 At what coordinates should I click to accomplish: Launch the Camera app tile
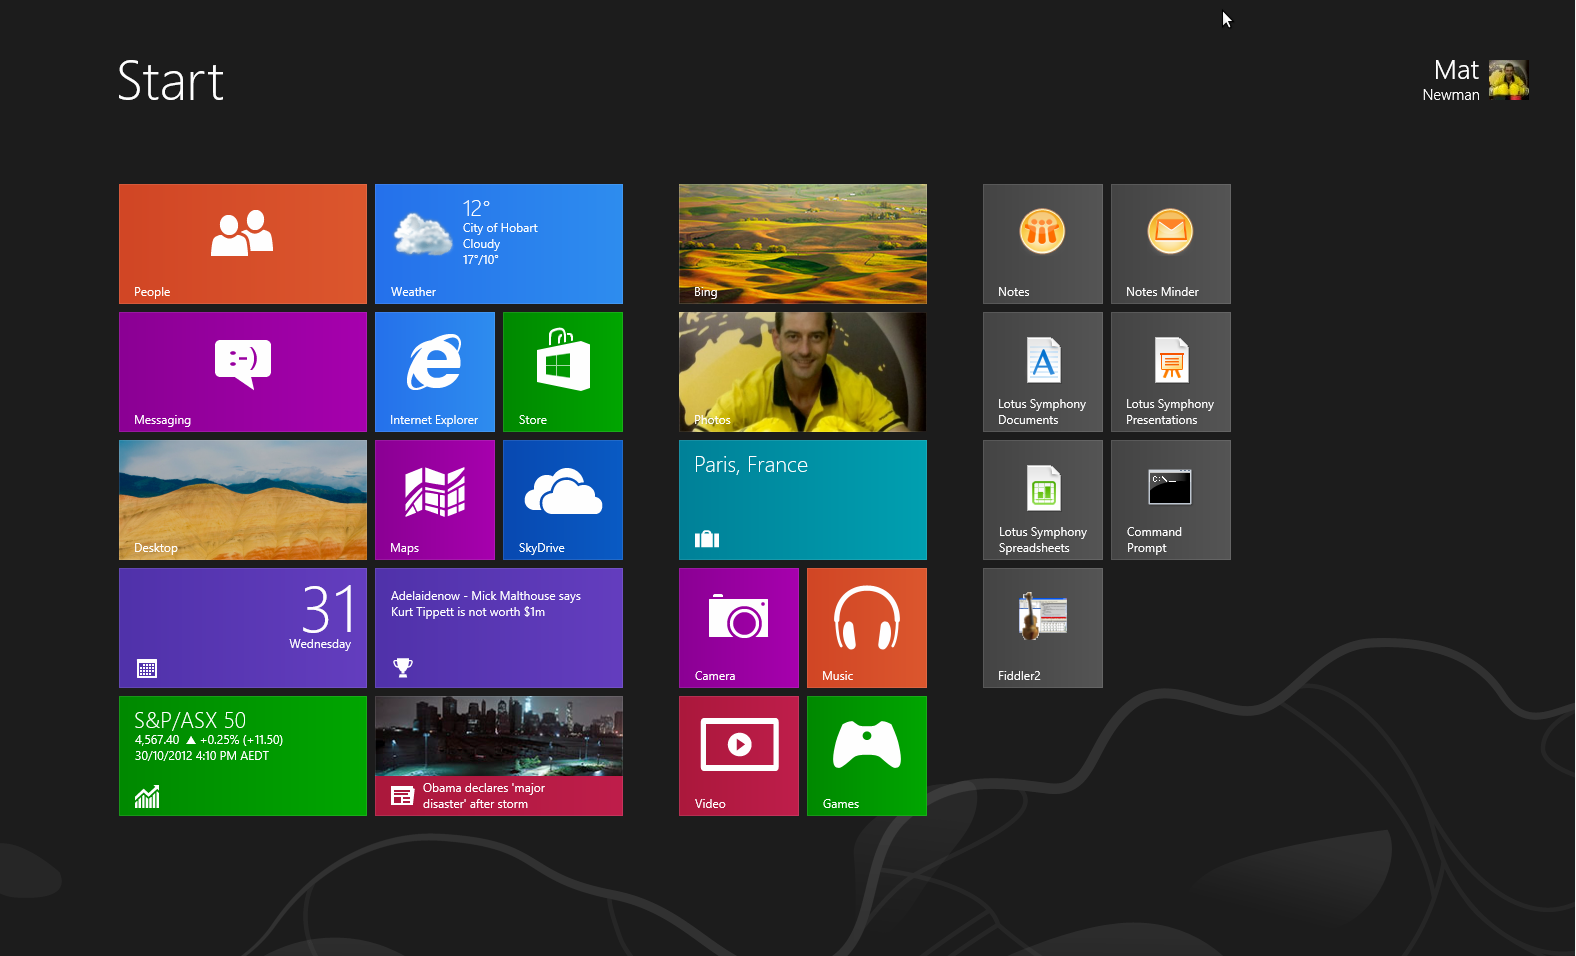click(739, 628)
